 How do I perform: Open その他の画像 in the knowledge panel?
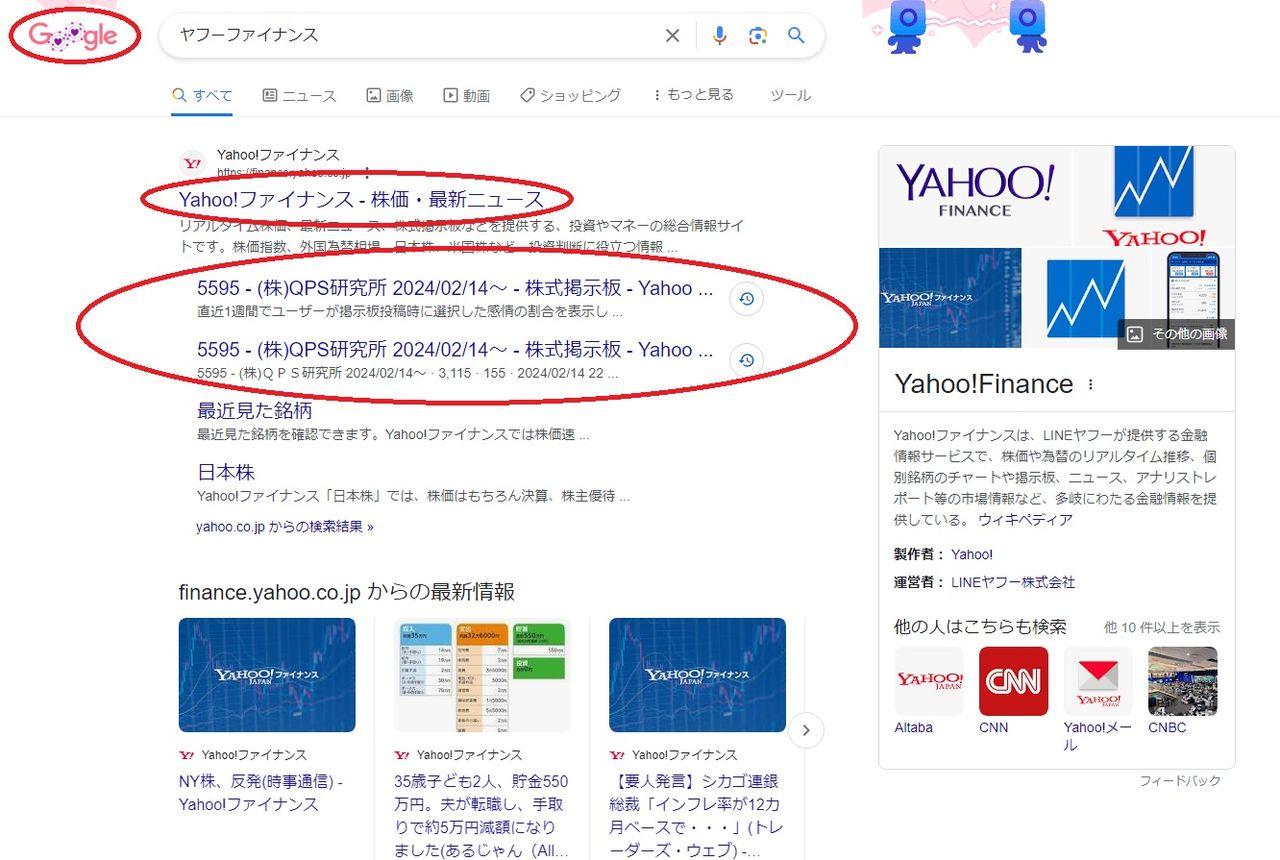click(x=1176, y=335)
